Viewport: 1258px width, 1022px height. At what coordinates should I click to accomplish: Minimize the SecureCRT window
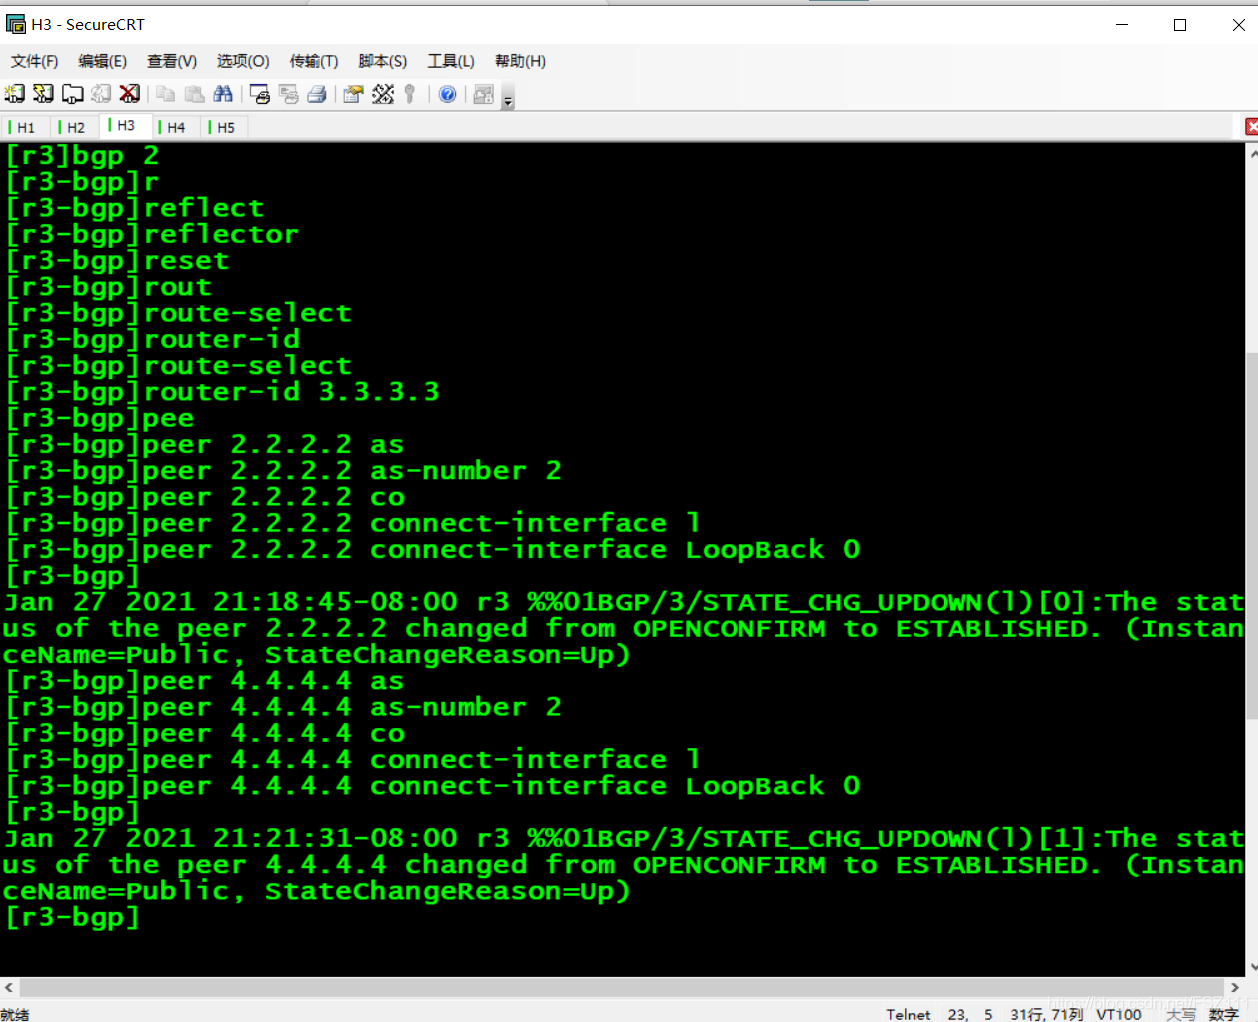tap(1122, 24)
